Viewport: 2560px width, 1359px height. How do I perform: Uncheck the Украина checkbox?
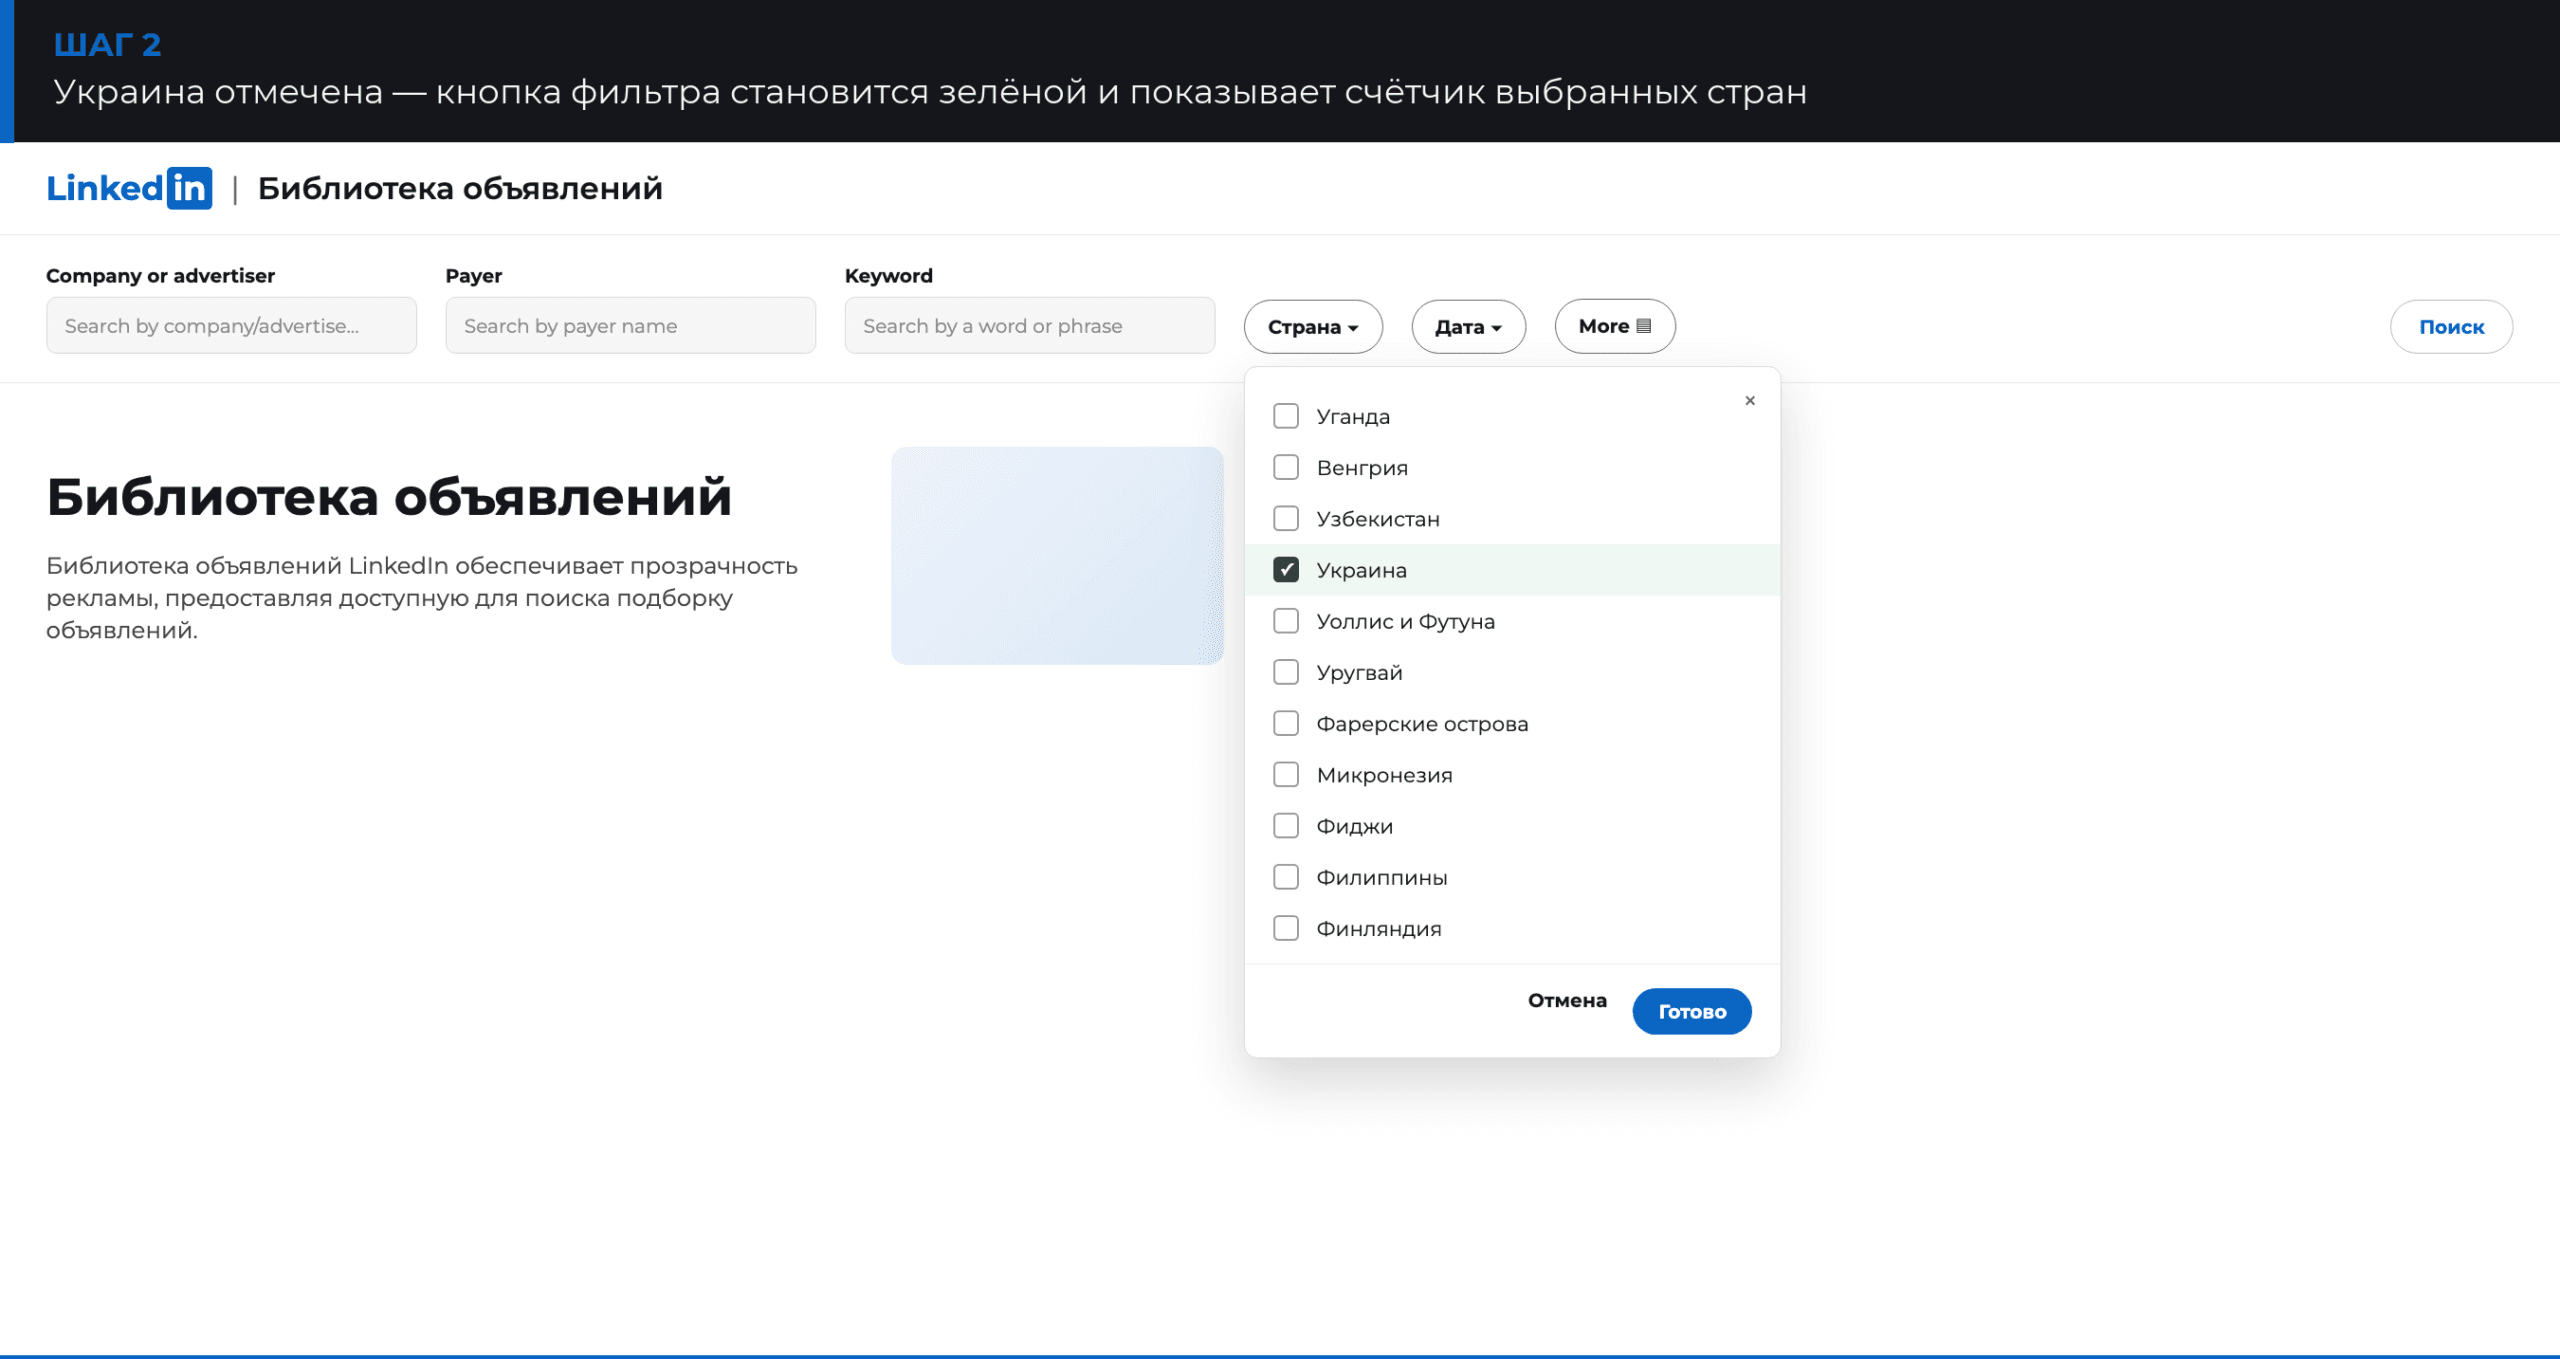(x=1286, y=569)
